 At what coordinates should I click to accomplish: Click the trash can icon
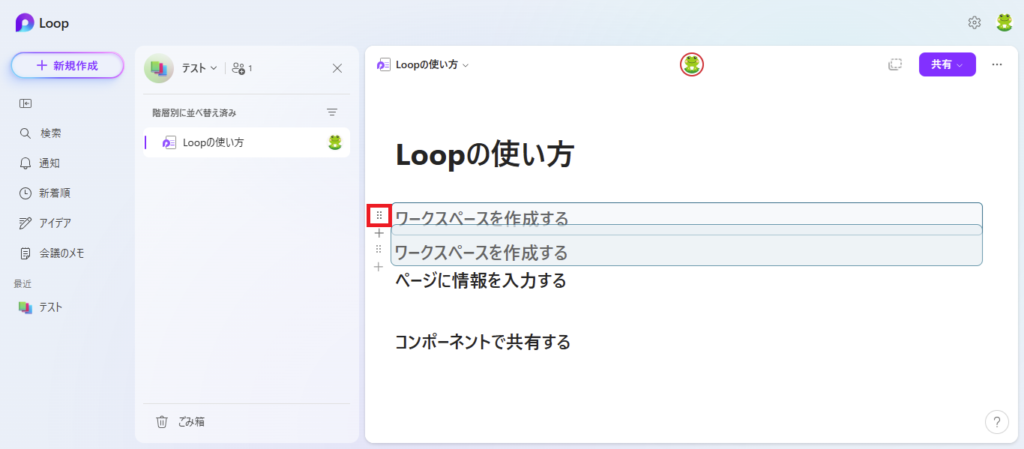click(162, 422)
